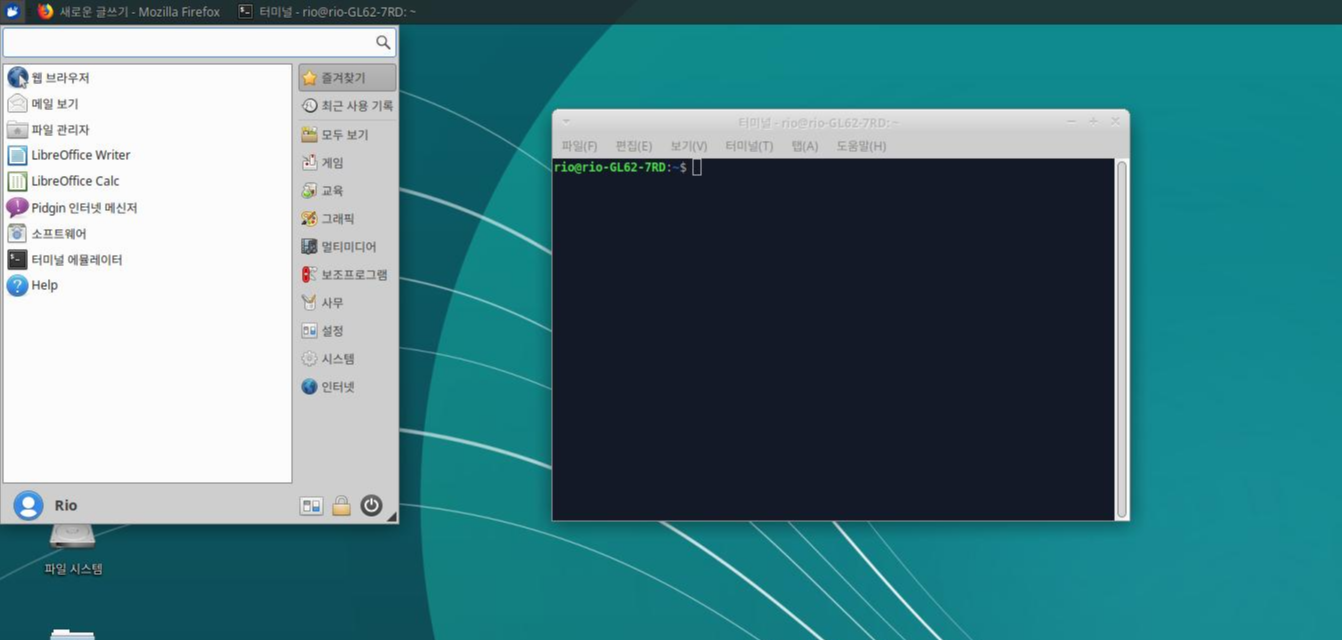Close the terminal window
1342x640 pixels.
(x=1115, y=121)
